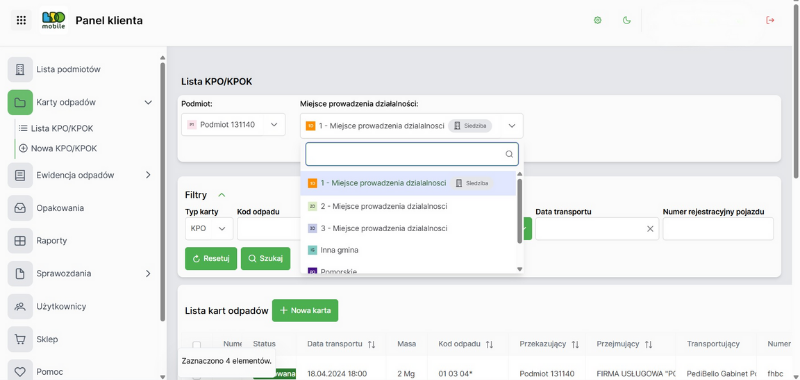
Task: Focus the Kod odpadu filter field
Action: click(269, 229)
